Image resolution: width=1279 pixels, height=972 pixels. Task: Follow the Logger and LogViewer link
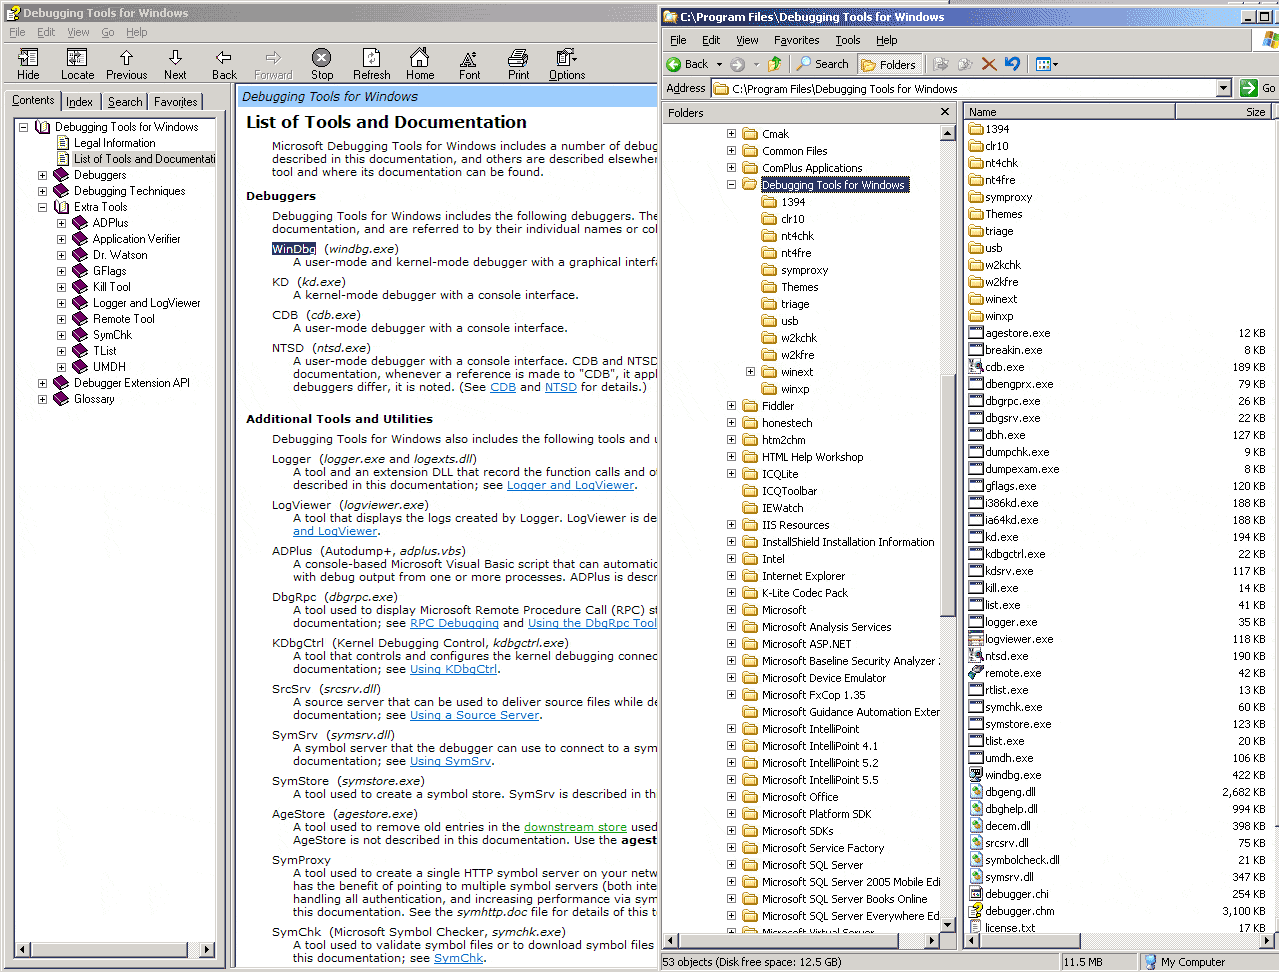coord(570,485)
